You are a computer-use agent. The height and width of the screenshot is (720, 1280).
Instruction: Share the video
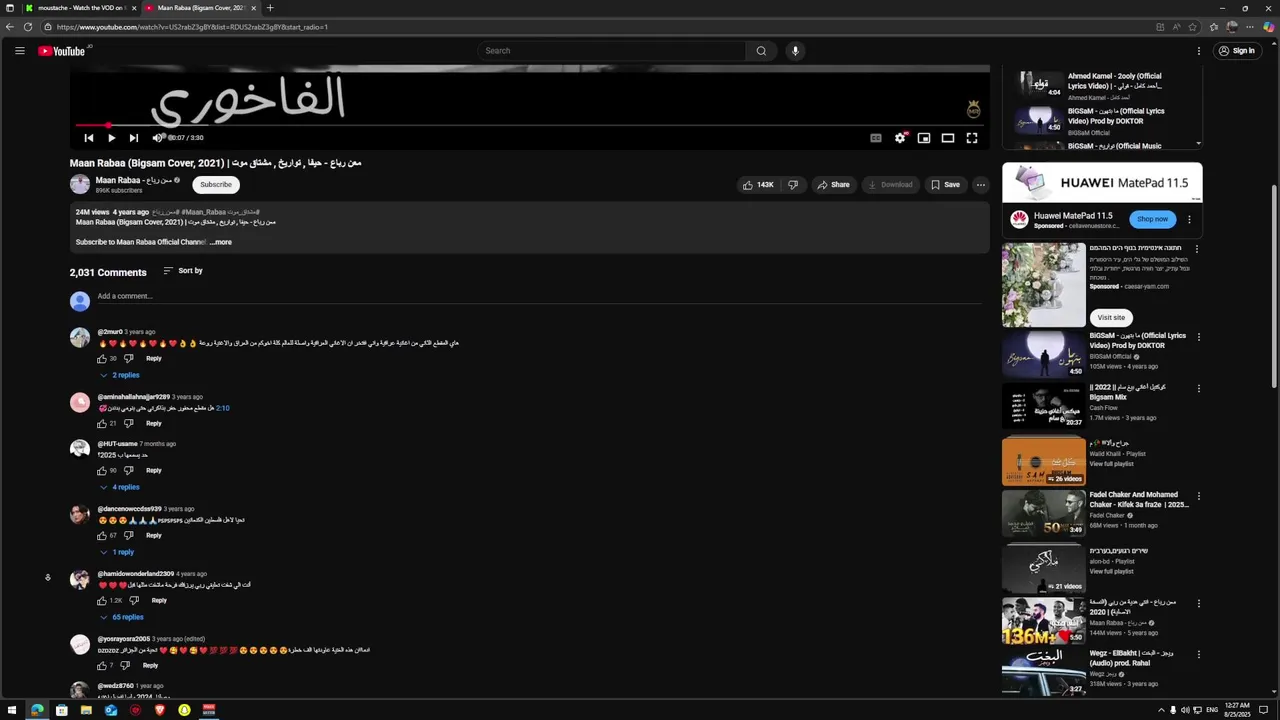pyautogui.click(x=833, y=185)
